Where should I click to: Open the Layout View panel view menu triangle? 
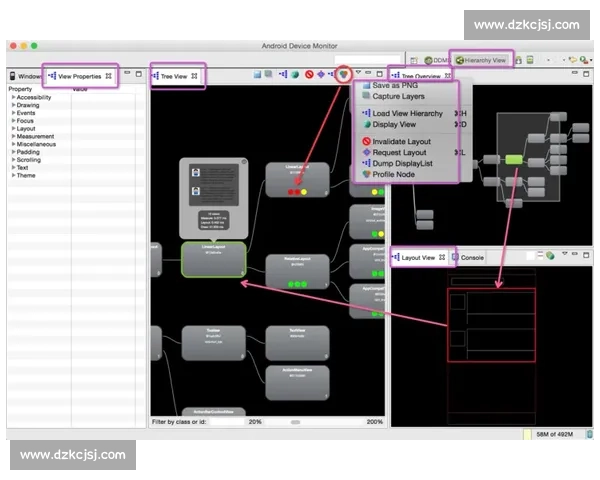564,253
